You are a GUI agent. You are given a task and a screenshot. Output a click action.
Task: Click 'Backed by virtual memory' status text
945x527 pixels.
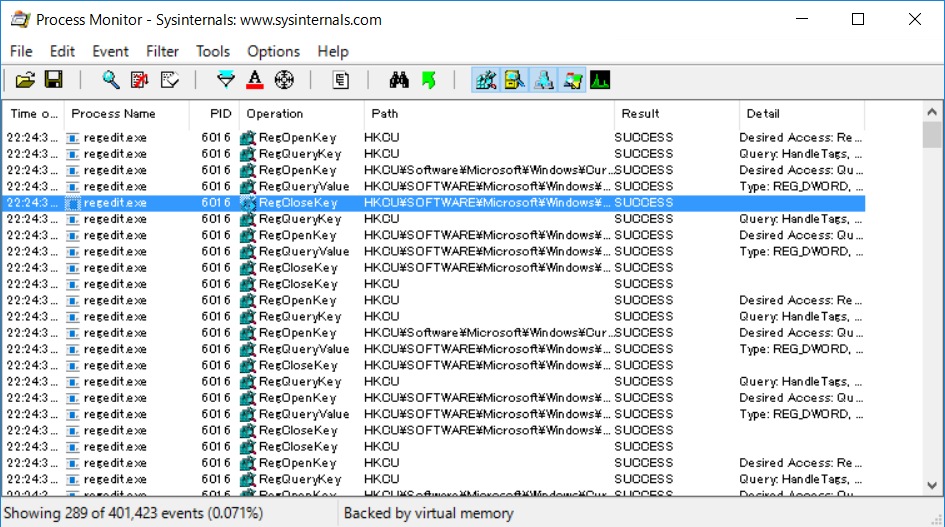(429, 513)
